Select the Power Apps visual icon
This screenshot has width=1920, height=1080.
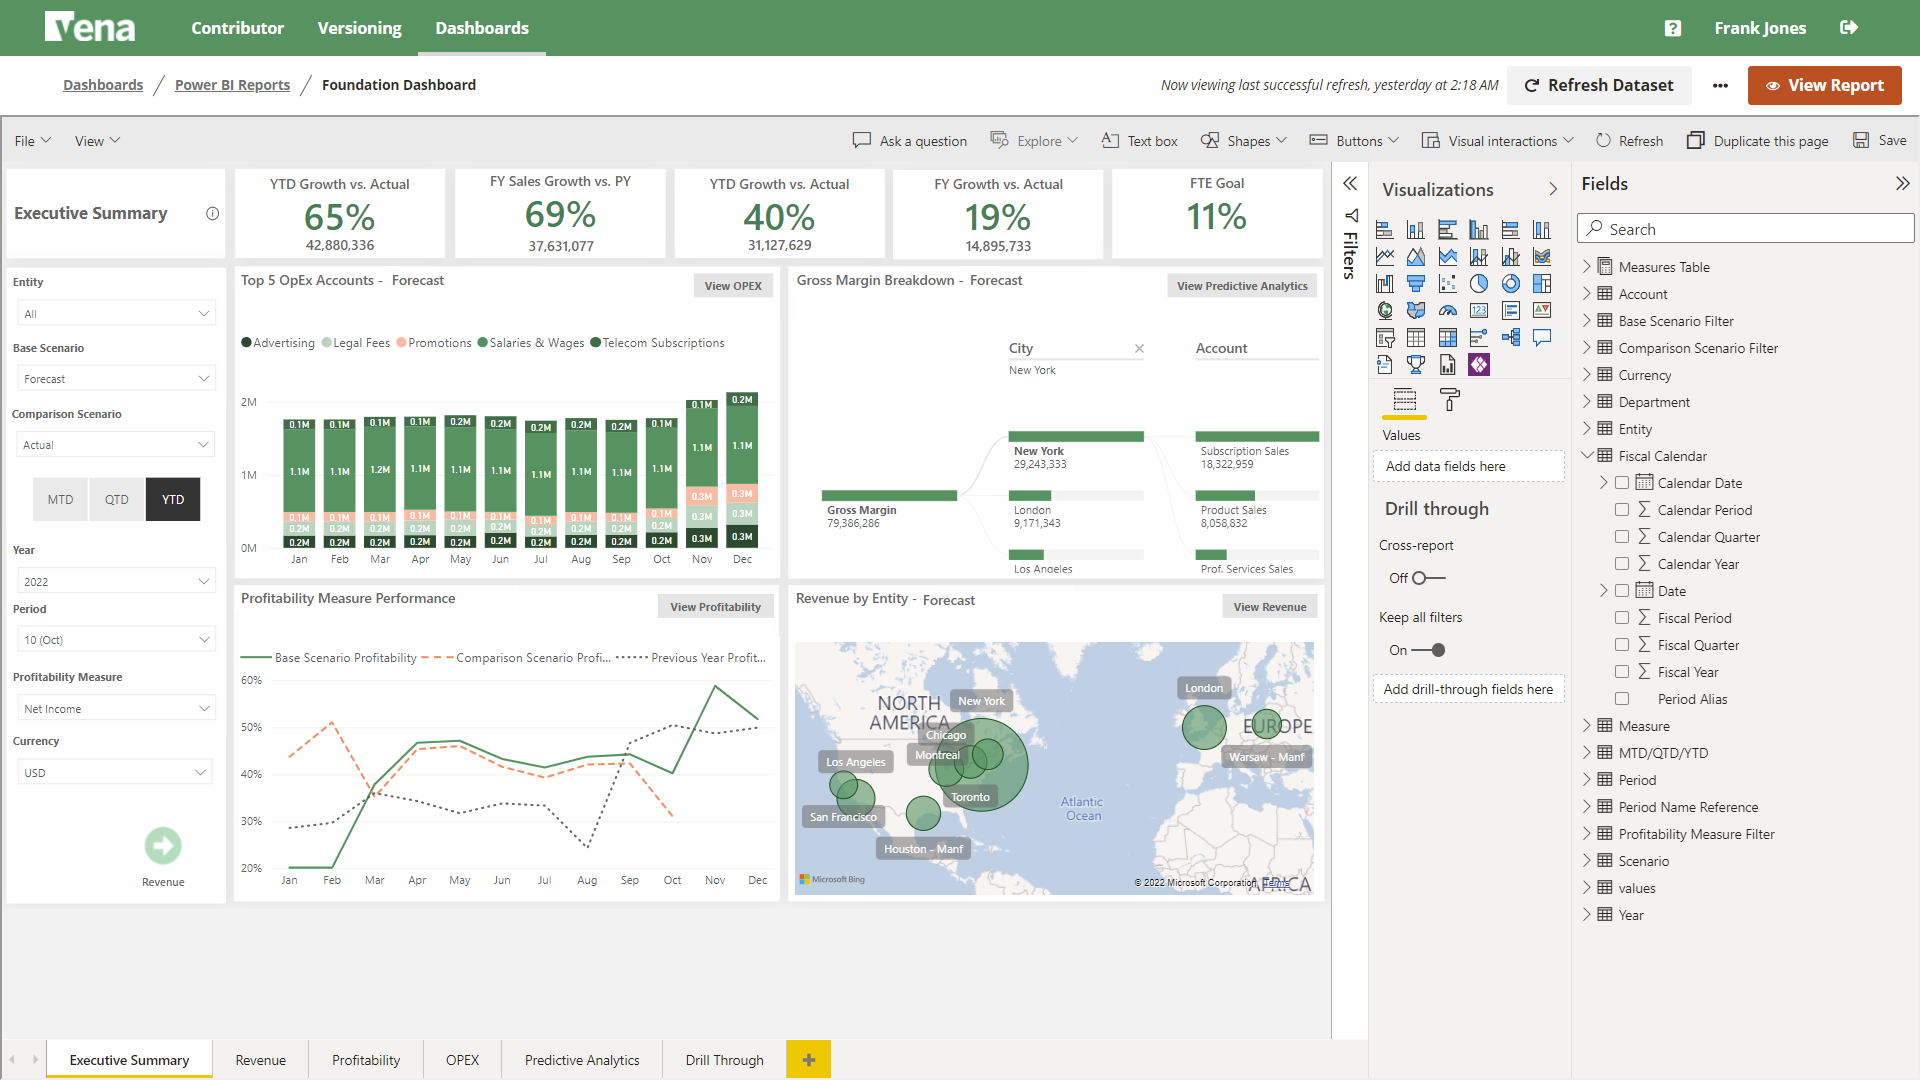coord(1479,365)
